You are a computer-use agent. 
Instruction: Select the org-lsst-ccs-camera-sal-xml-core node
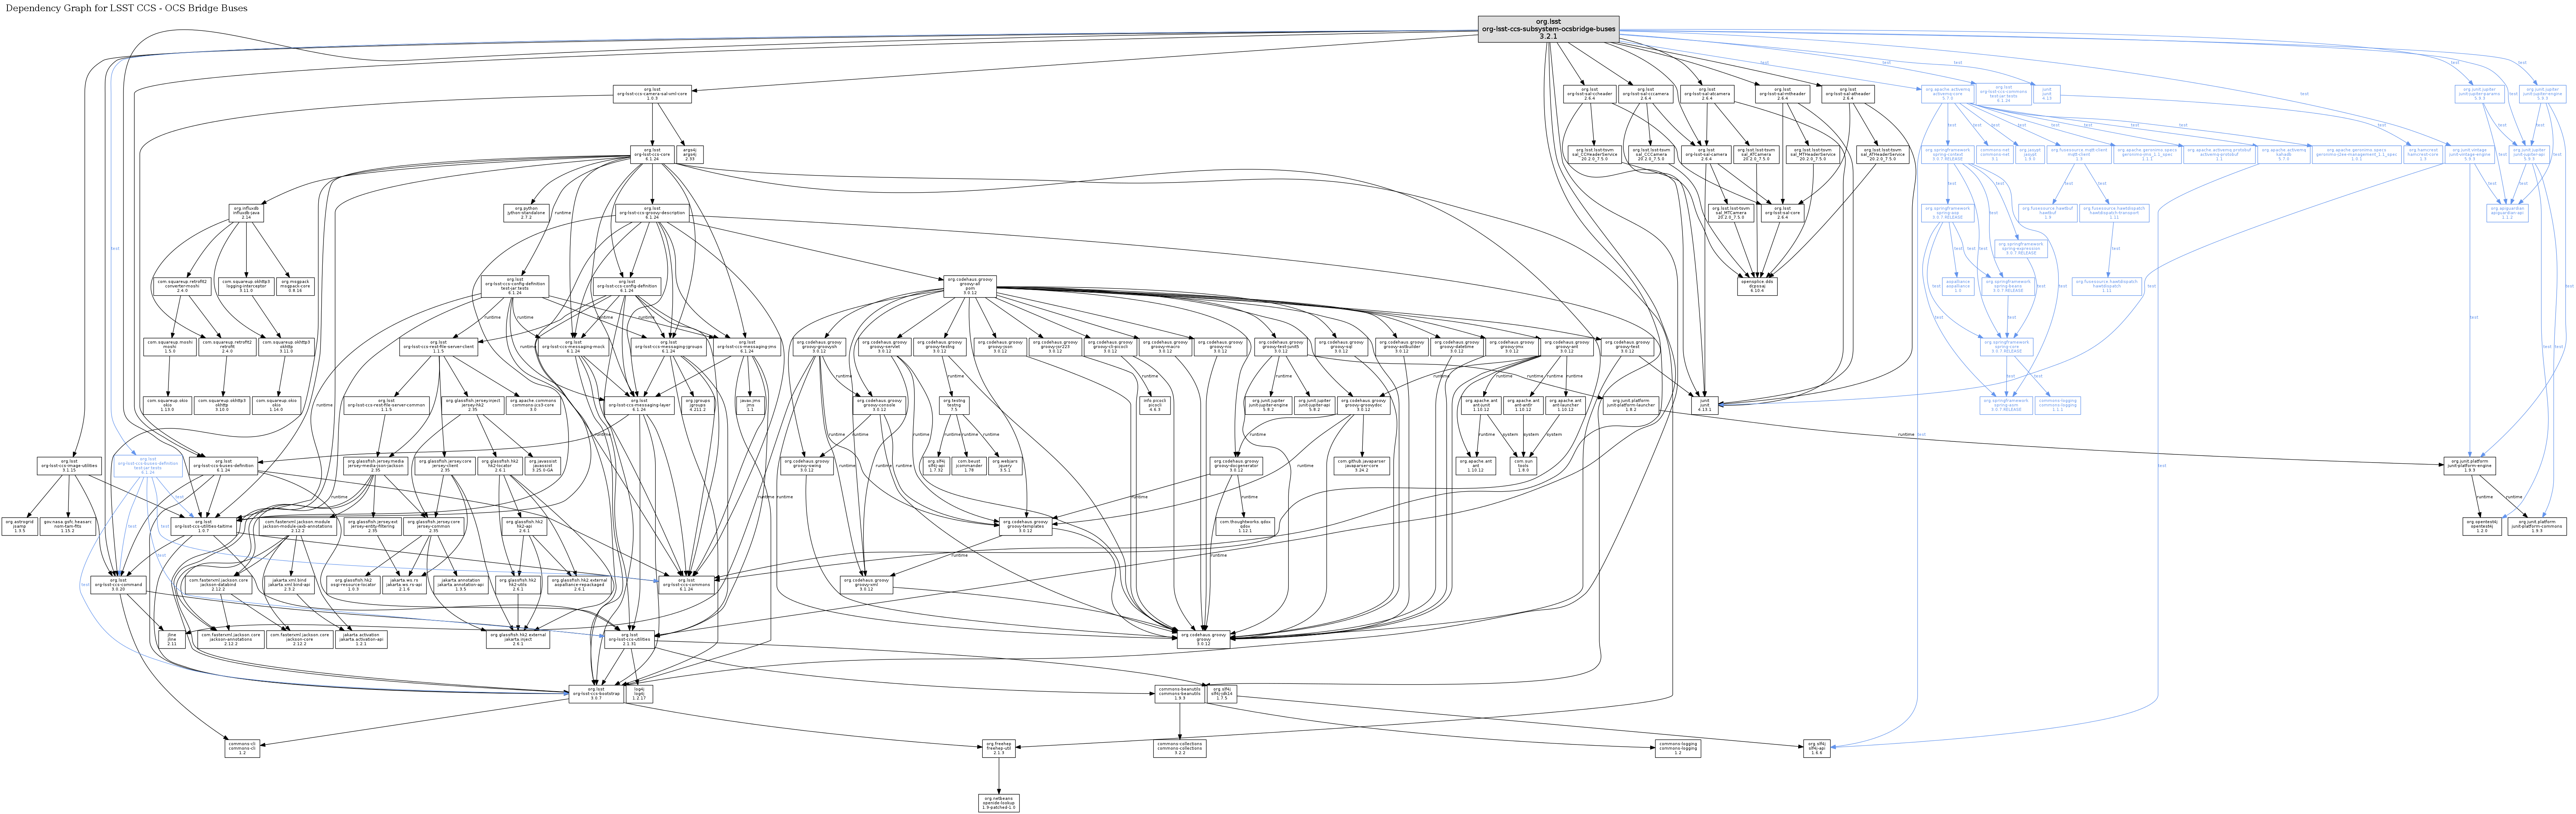[652, 95]
